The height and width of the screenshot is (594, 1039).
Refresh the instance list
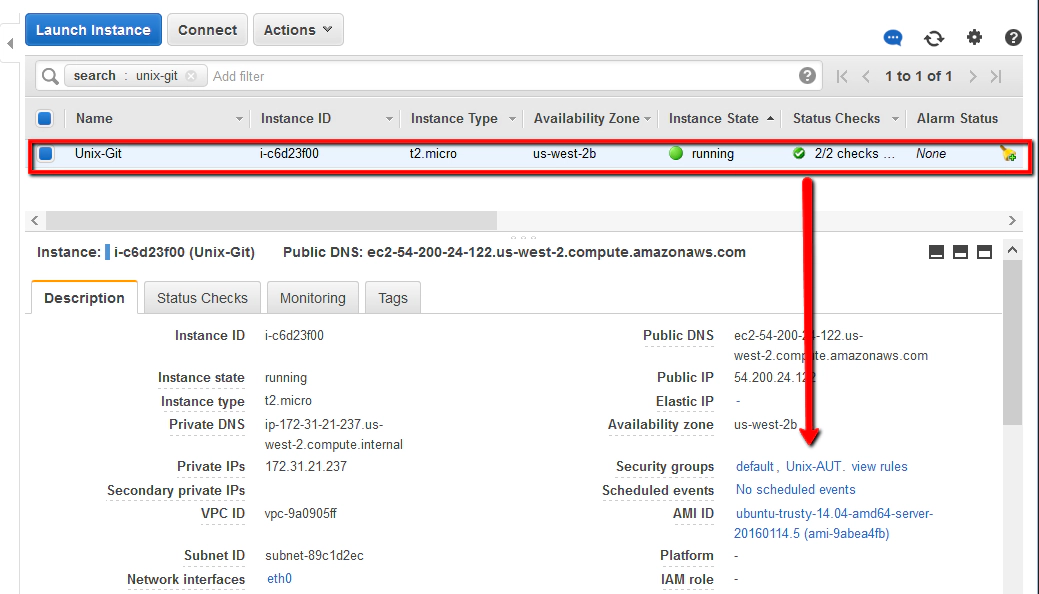934,38
